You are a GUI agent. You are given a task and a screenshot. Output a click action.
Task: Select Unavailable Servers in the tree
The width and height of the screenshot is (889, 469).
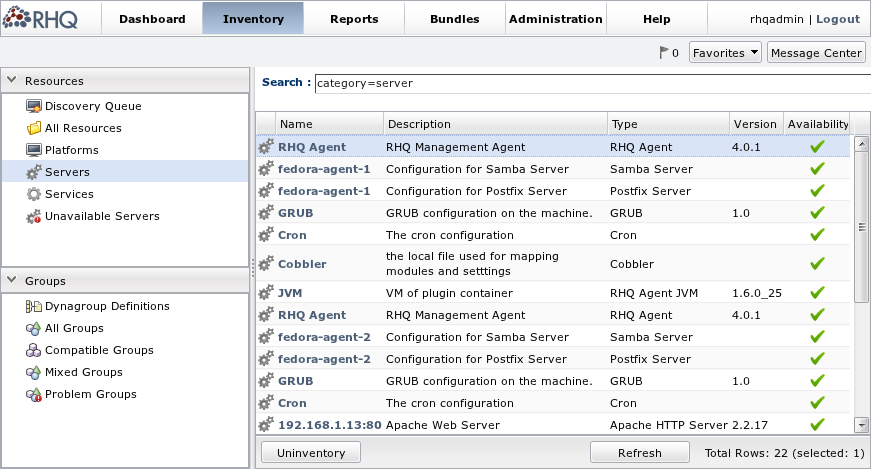click(102, 216)
